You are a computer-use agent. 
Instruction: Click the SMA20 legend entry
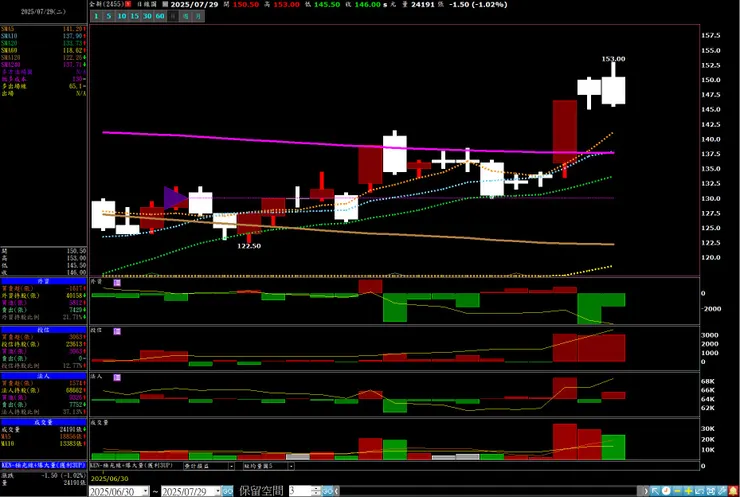(43, 43)
